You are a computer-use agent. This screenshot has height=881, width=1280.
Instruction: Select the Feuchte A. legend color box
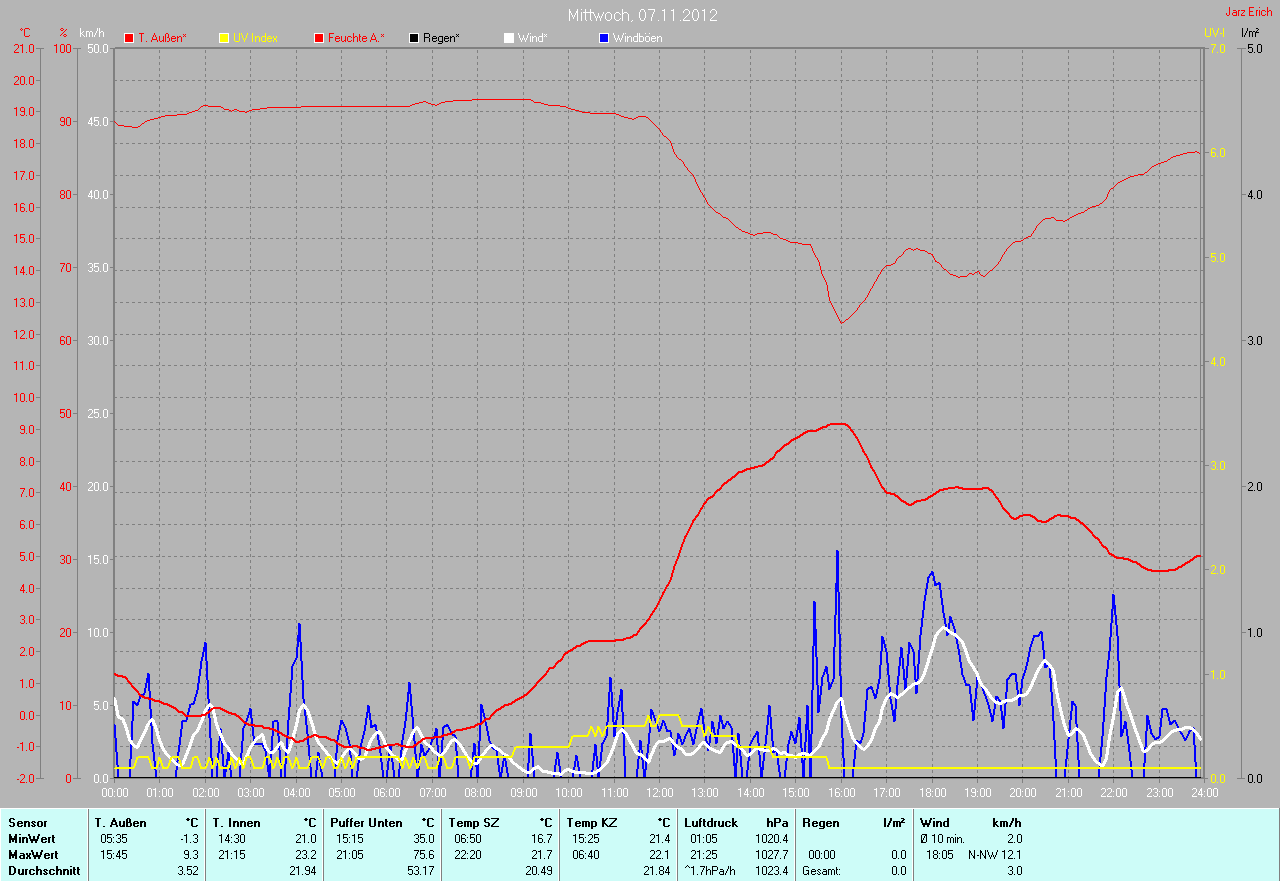[x=319, y=38]
